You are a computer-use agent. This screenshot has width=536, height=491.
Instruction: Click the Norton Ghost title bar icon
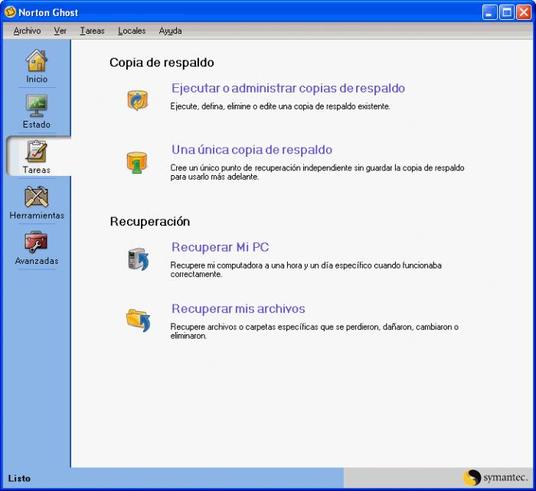tap(10, 12)
